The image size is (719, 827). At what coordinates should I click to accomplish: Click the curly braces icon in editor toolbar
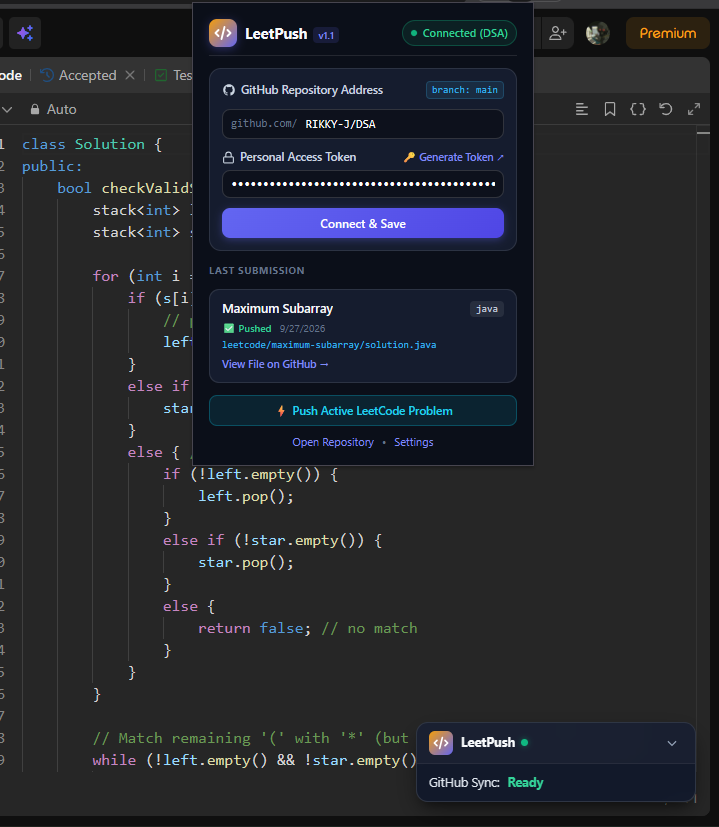638,109
